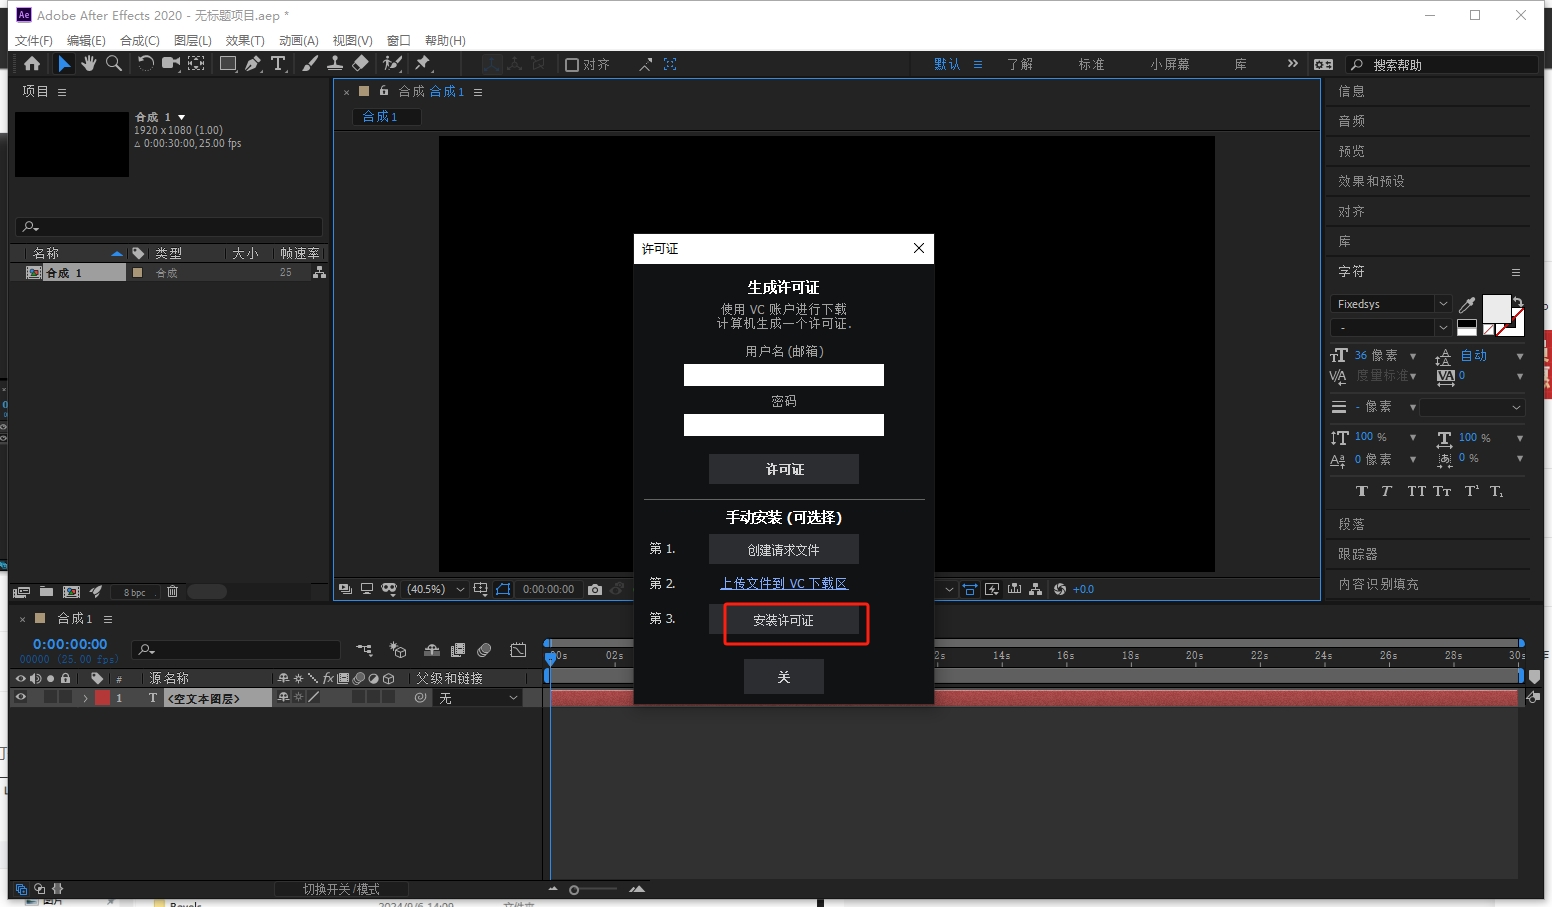Select the Pen tool

click(x=253, y=64)
